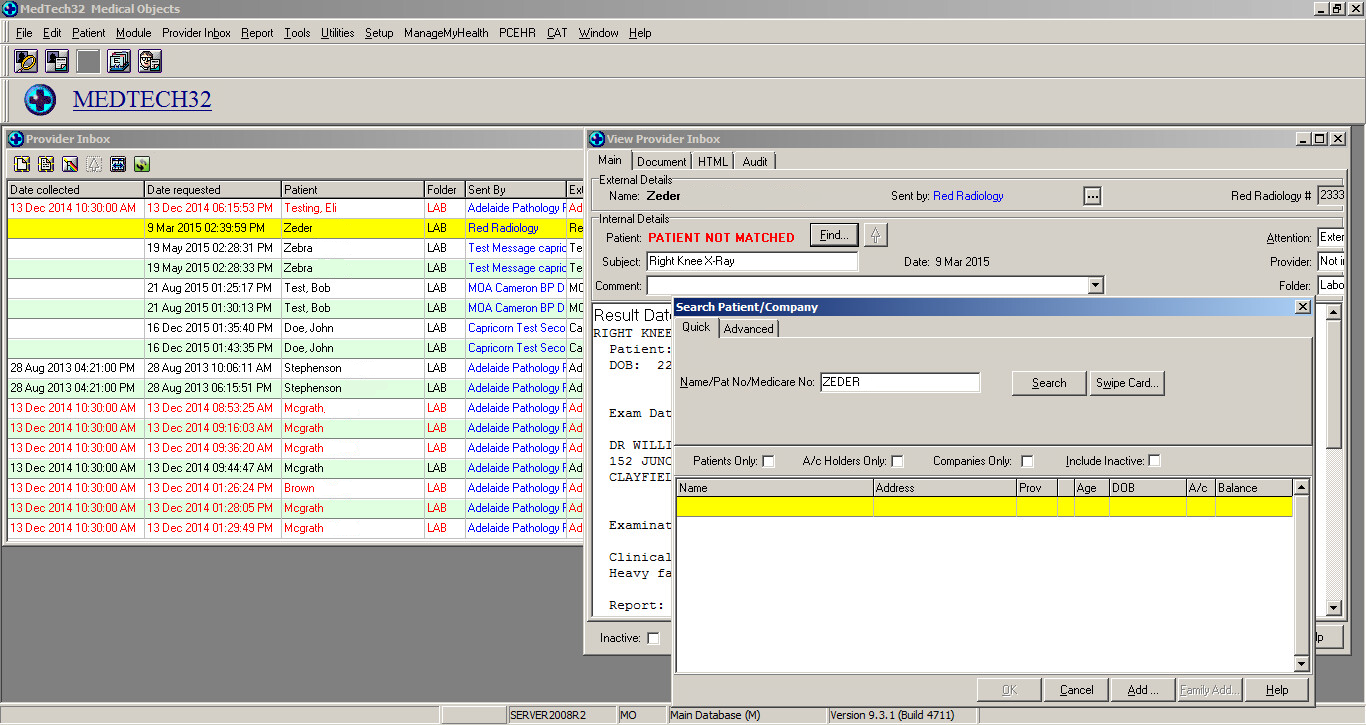1366x725 pixels.
Task: Click the greyed up-arrow icon in Provider Inbox toolbar
Action: [94, 164]
